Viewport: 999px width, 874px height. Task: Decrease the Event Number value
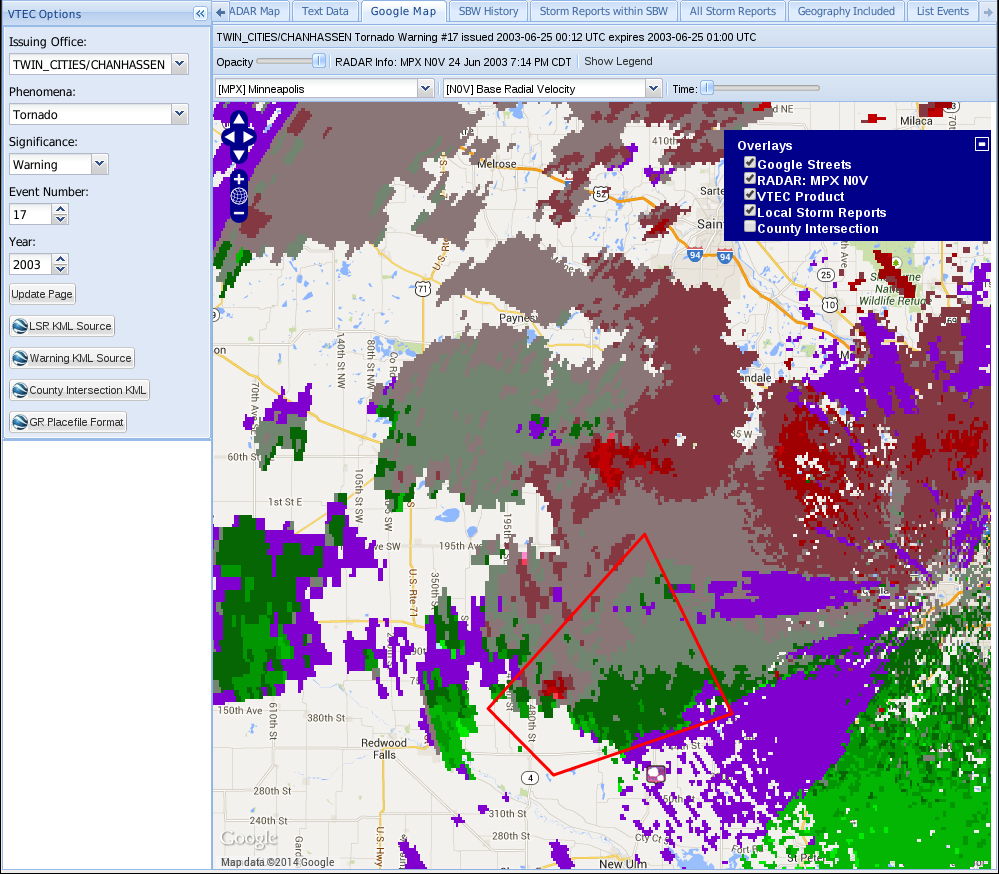(x=61, y=219)
